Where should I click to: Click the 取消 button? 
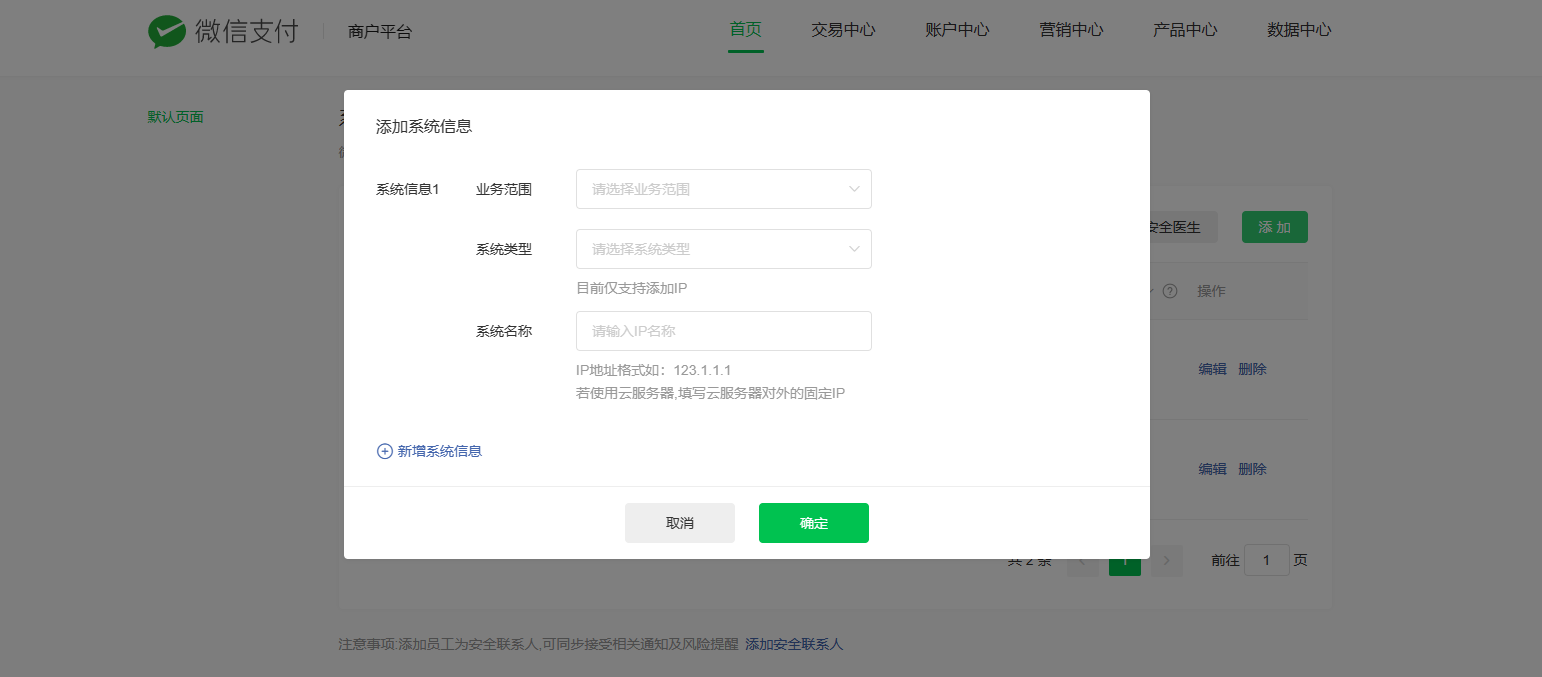pyautogui.click(x=679, y=523)
